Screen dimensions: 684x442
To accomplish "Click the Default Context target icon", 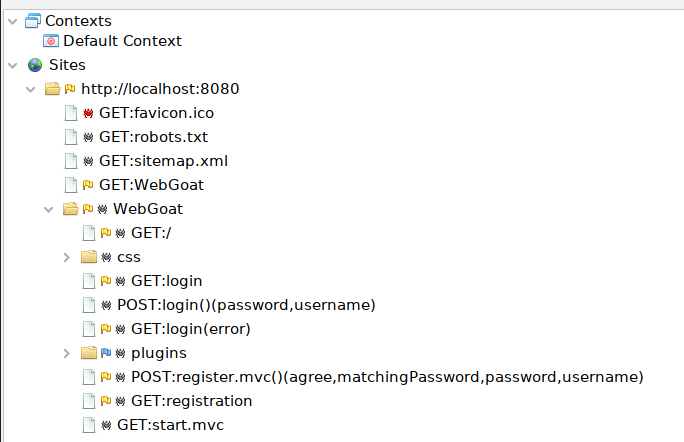I will click(x=51, y=41).
